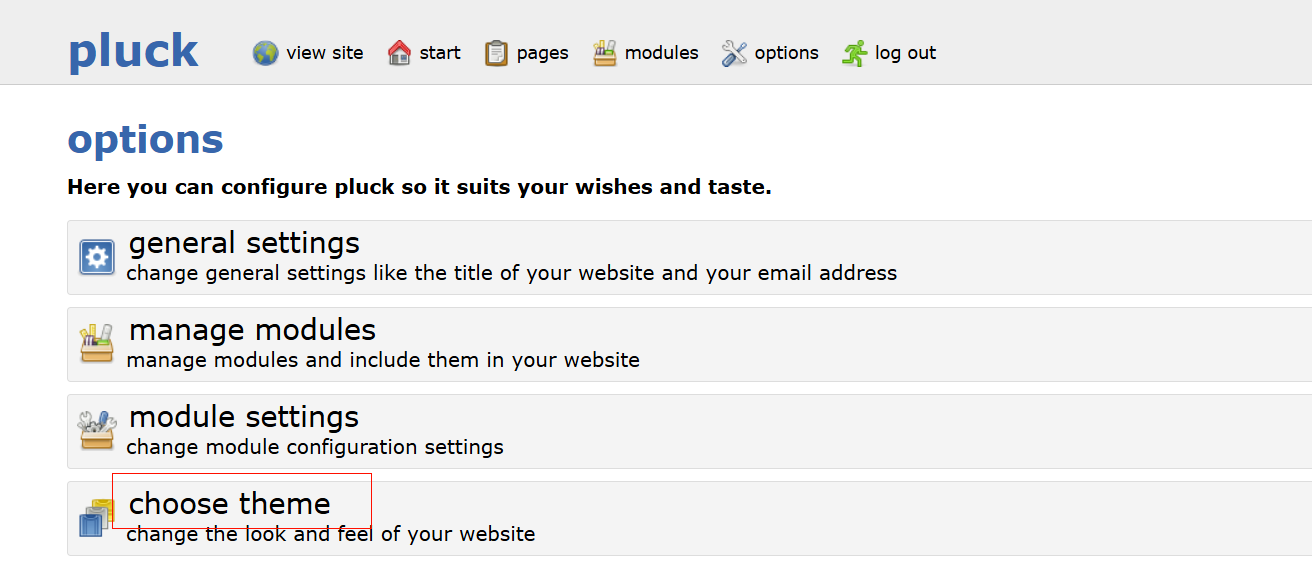Select "log out" text in the menu
This screenshot has height=564, width=1312.
pyautogui.click(x=905, y=53)
